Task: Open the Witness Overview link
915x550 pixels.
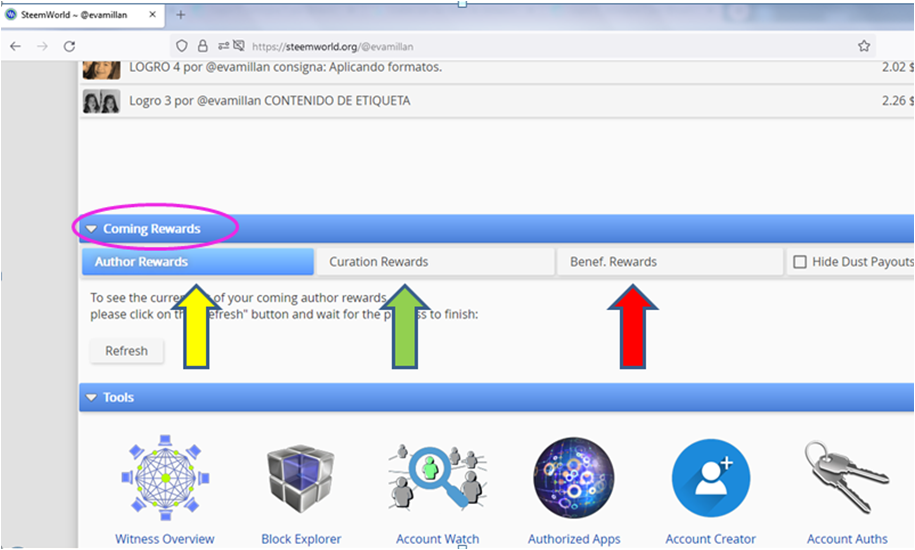Action: pos(165,539)
